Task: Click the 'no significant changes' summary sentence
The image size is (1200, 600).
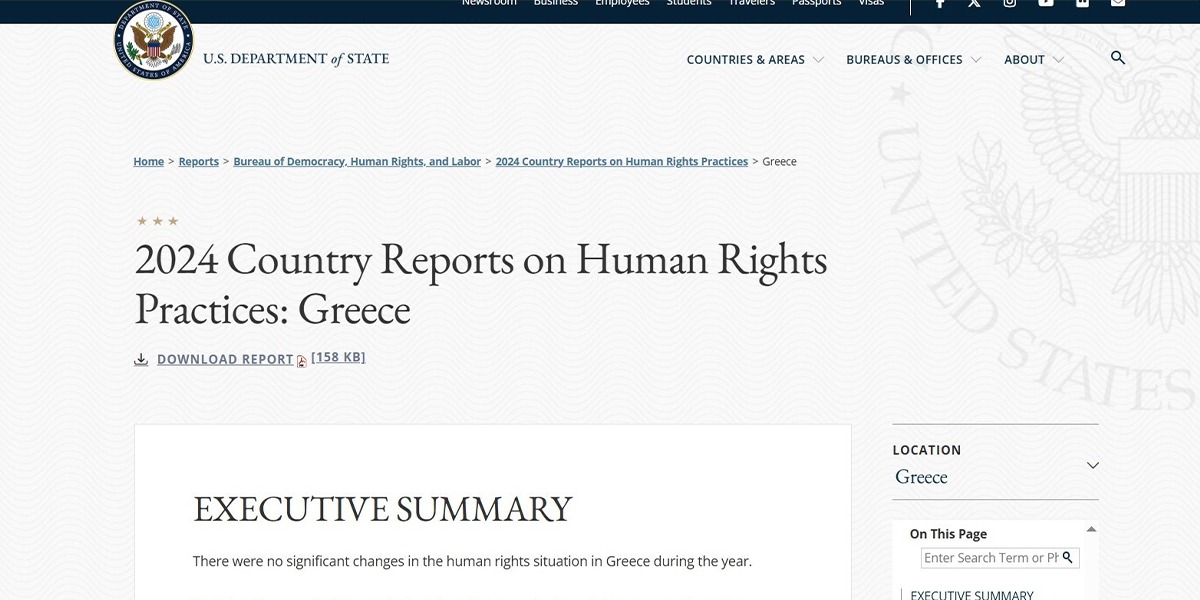Action: [x=472, y=561]
